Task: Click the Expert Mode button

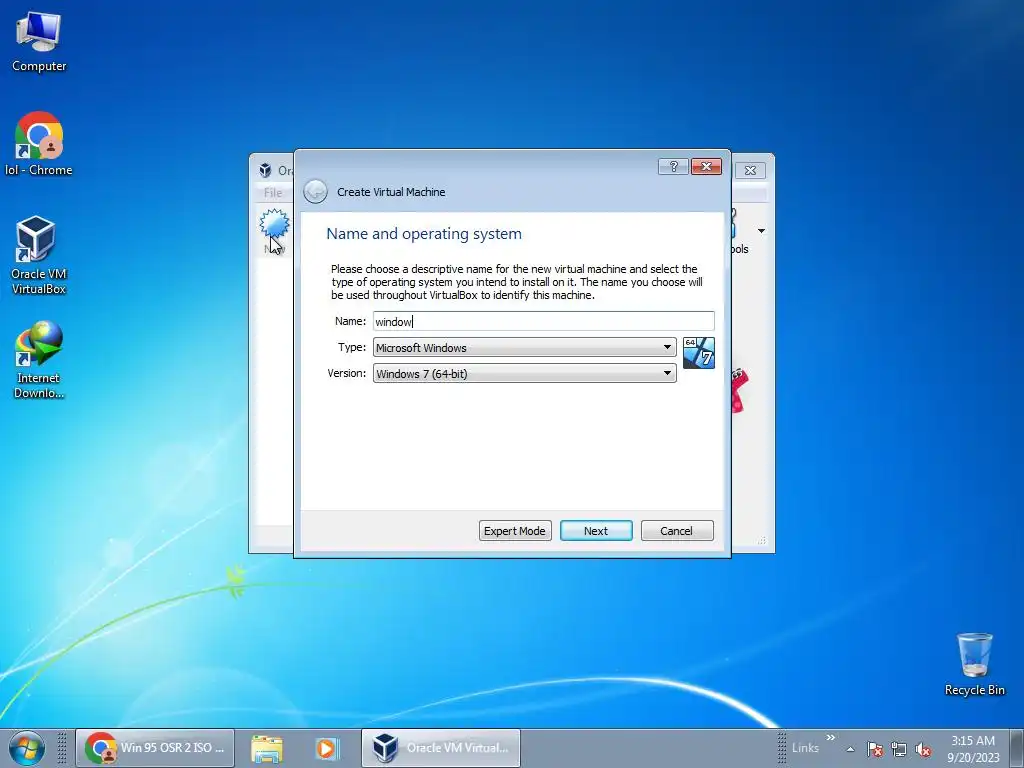Action: 515,531
